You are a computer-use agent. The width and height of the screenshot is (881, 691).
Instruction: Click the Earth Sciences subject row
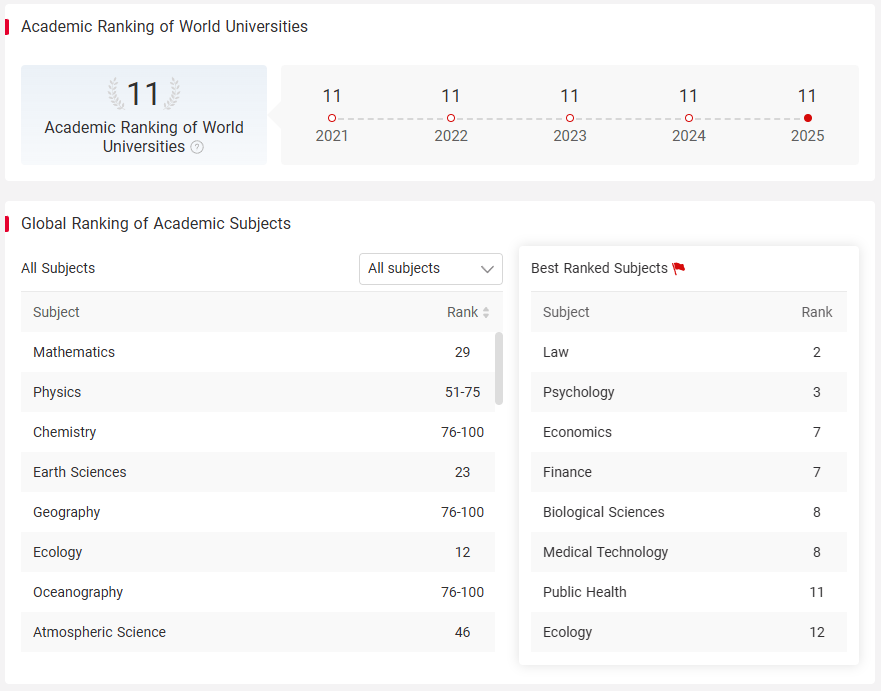point(258,472)
